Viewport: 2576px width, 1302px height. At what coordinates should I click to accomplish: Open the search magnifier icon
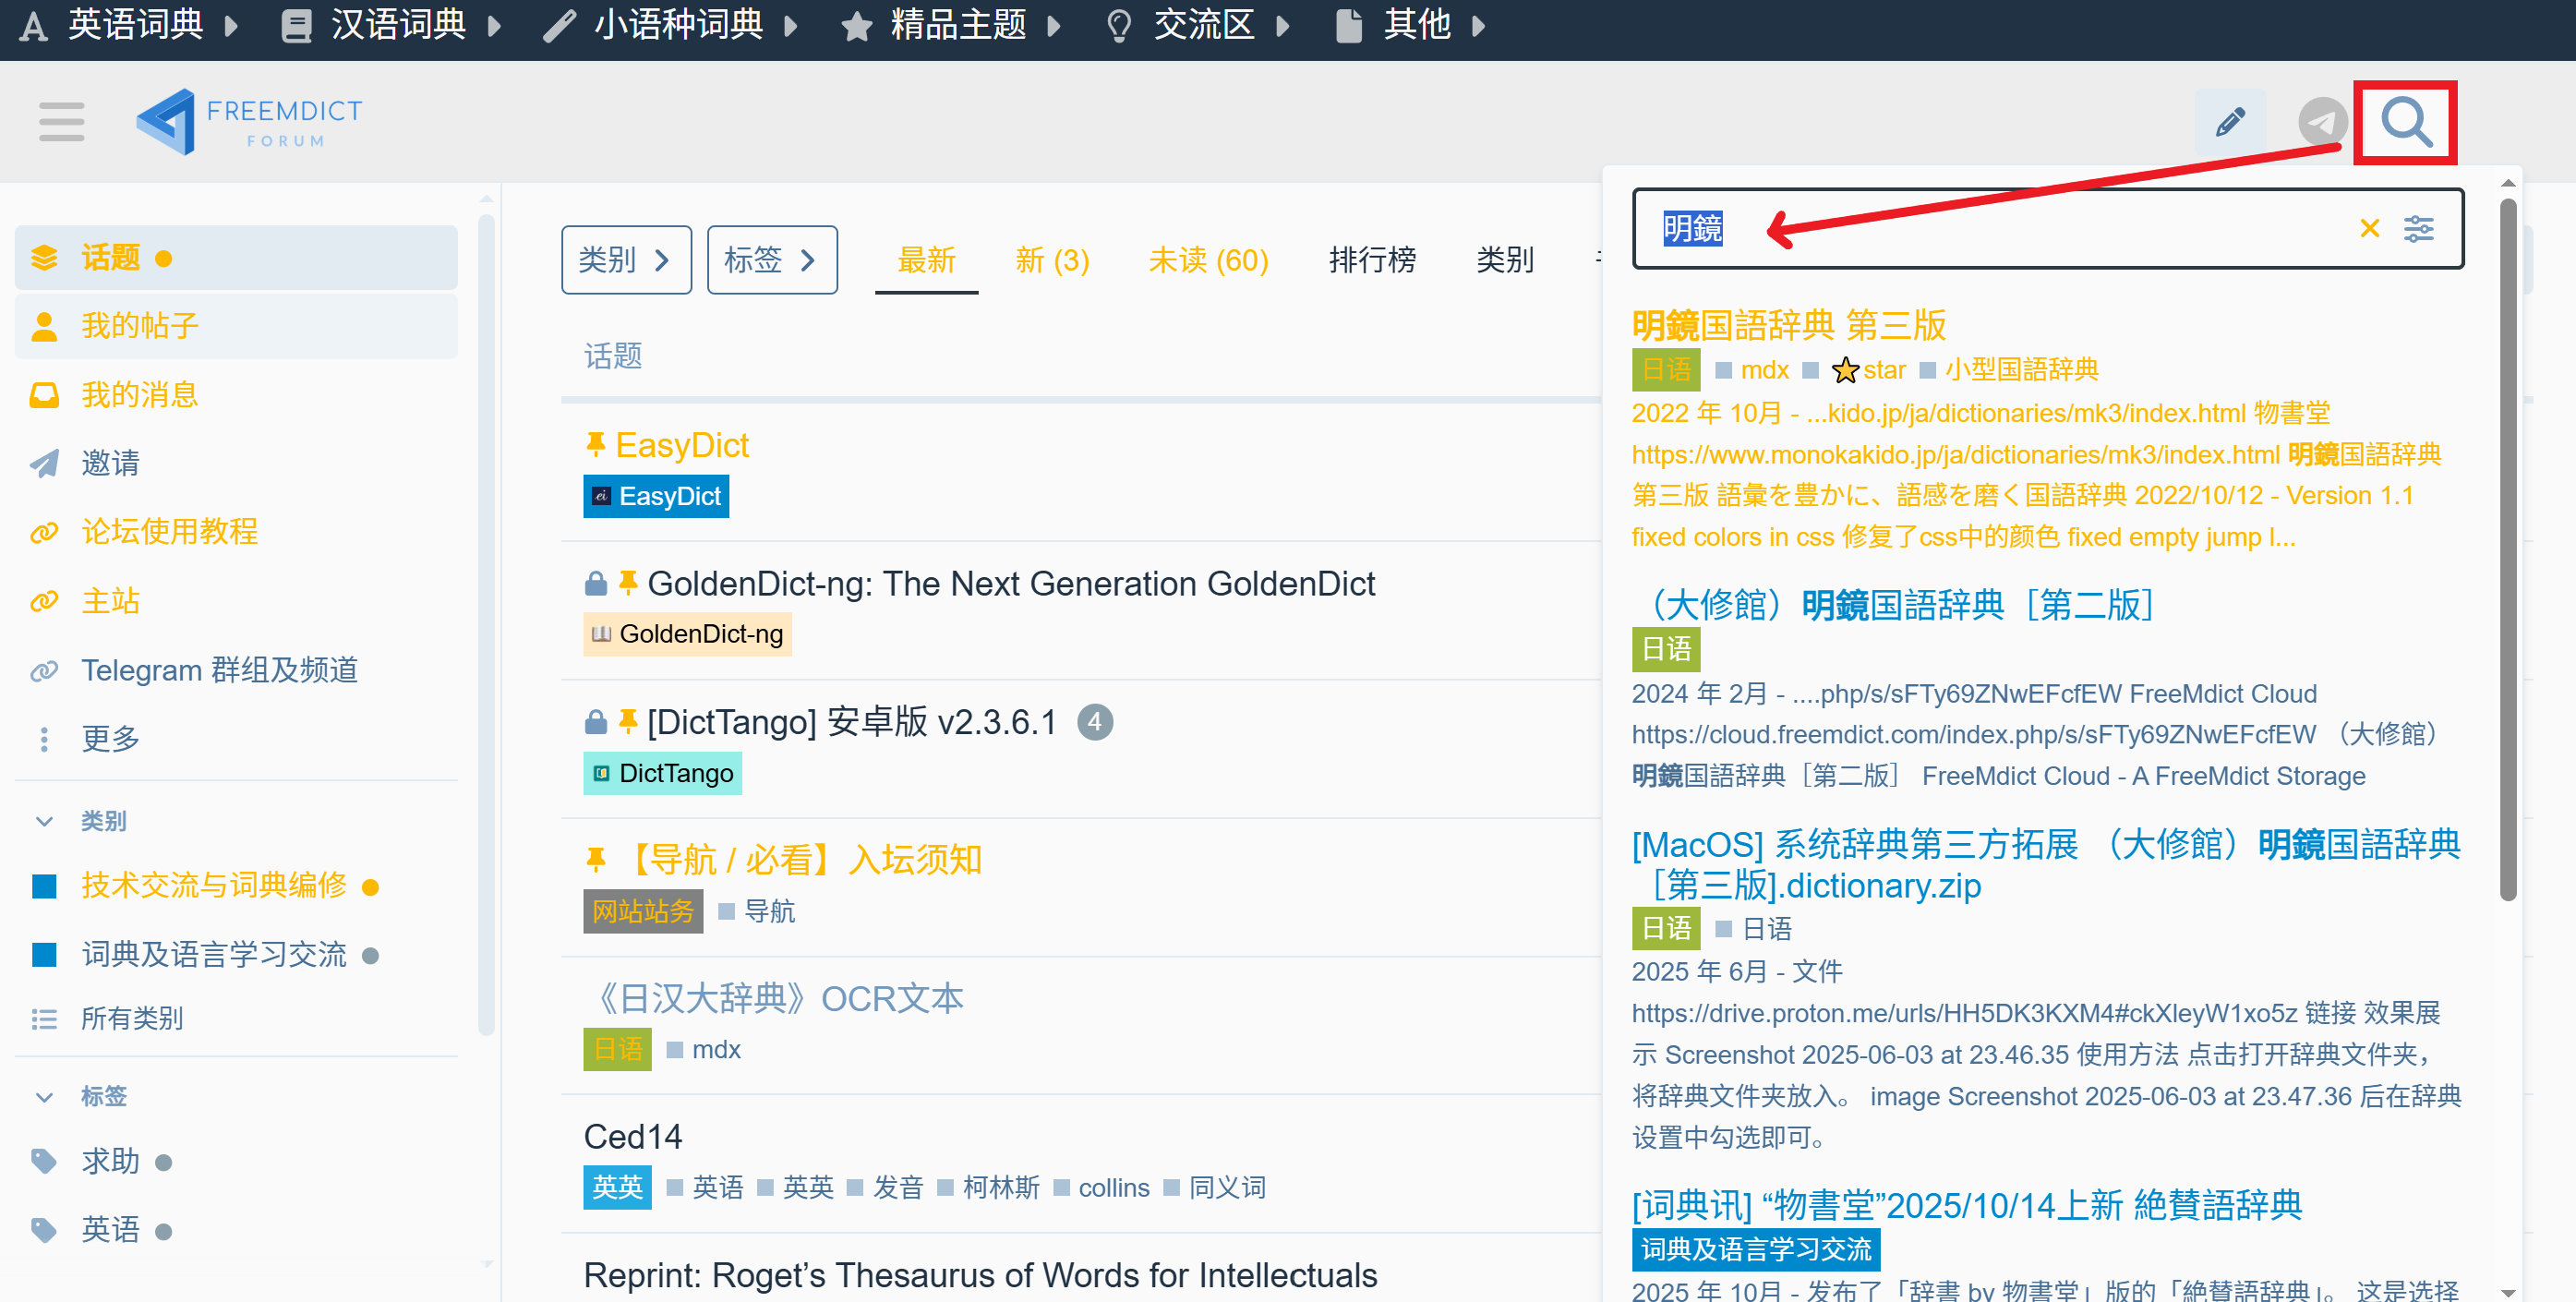coord(2405,122)
